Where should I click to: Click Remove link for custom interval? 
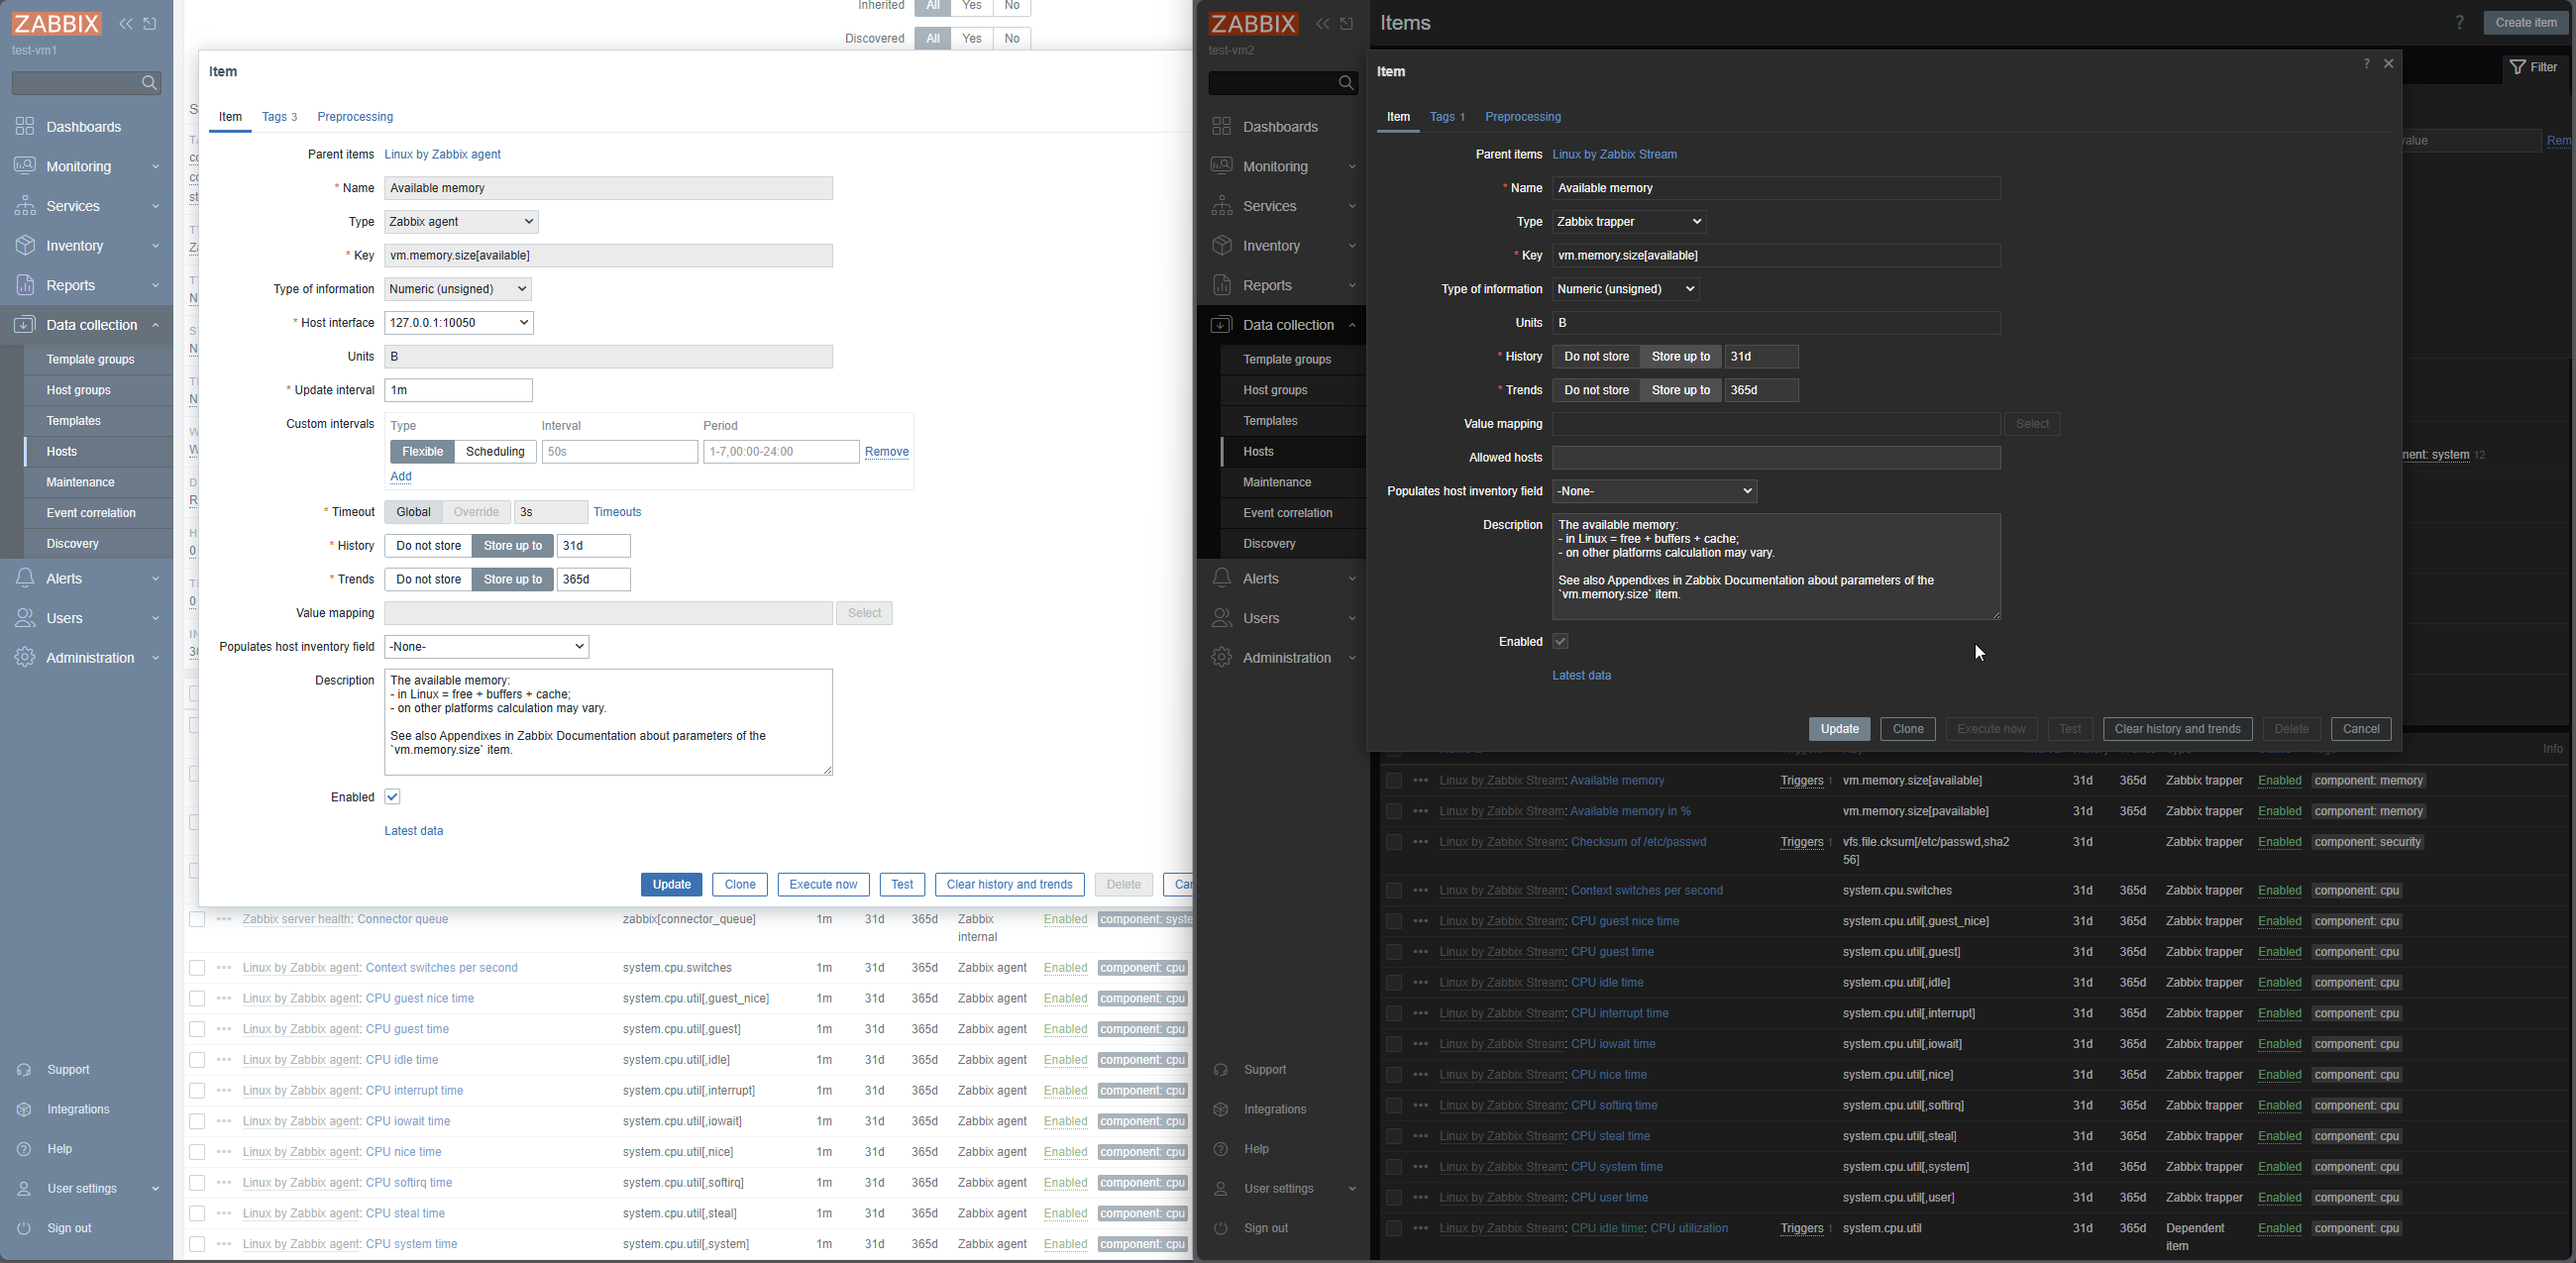click(x=886, y=453)
